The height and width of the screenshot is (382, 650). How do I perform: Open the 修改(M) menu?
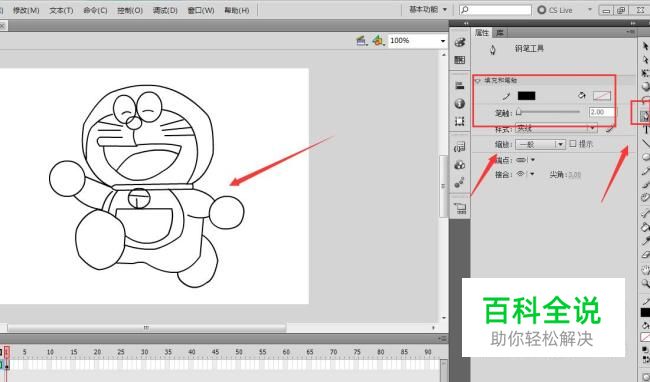tap(26, 10)
